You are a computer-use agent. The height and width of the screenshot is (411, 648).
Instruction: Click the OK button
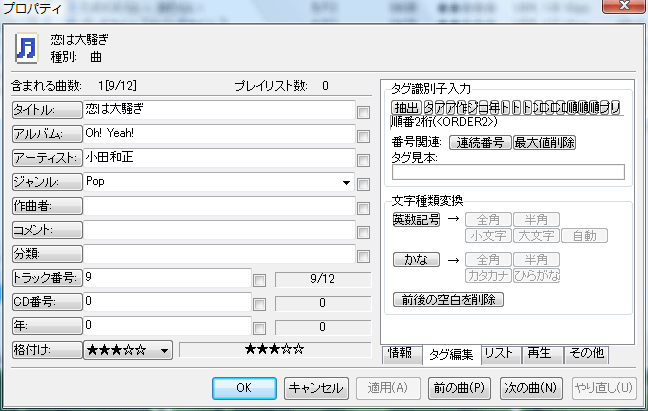click(244, 387)
